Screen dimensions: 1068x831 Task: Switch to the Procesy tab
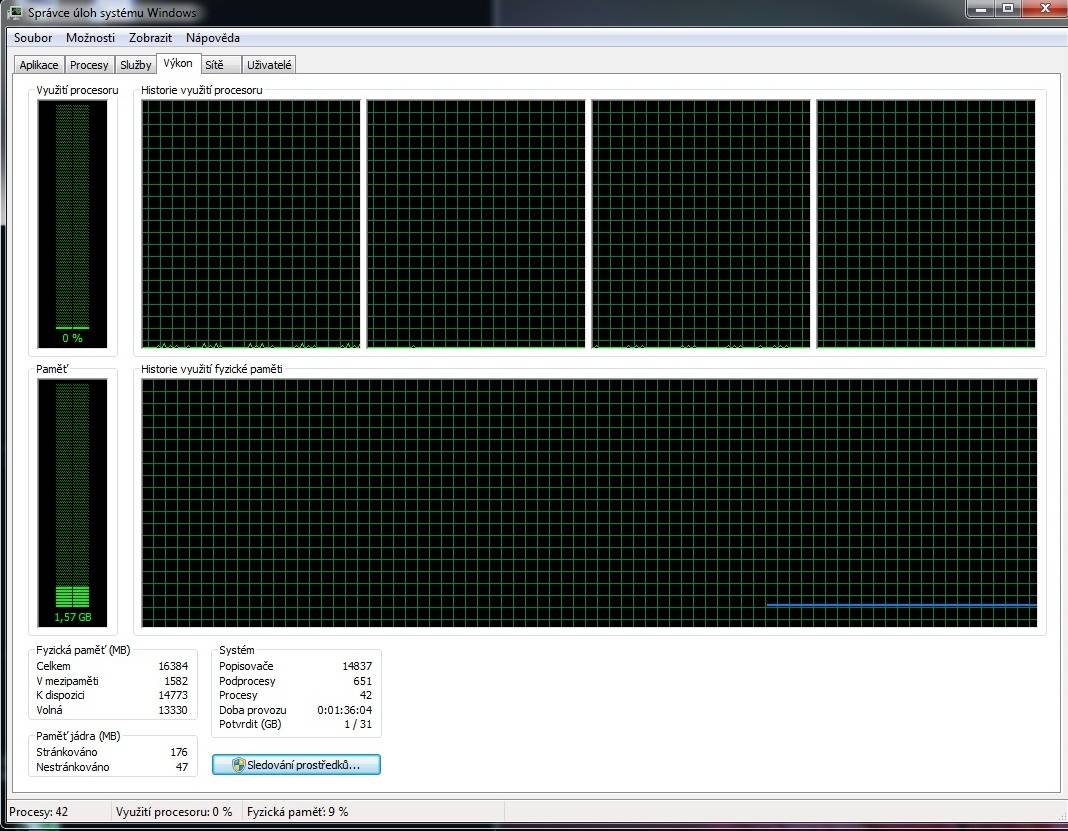coord(89,65)
